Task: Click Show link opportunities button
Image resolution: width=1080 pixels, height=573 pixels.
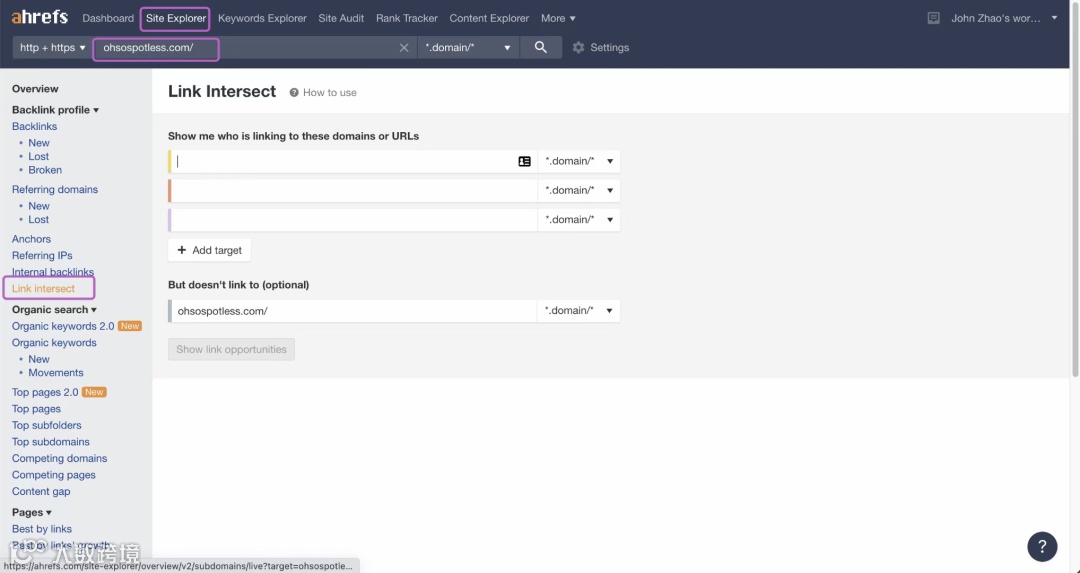Action: coord(231,349)
